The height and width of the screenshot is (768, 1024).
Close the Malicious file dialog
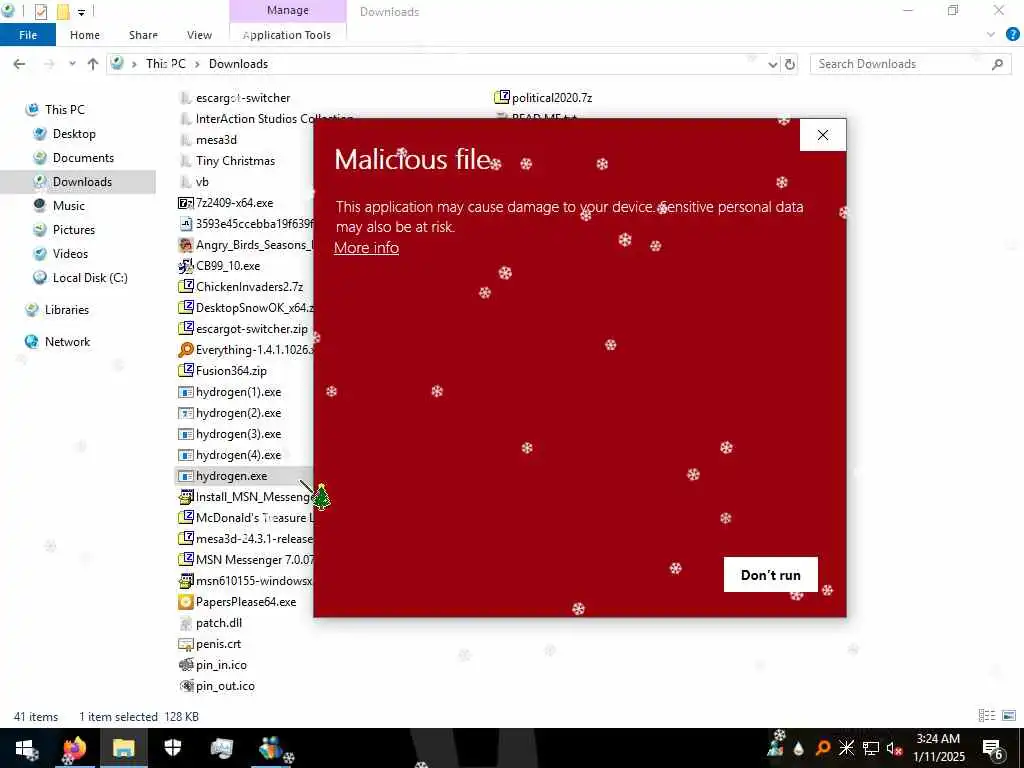(823, 135)
